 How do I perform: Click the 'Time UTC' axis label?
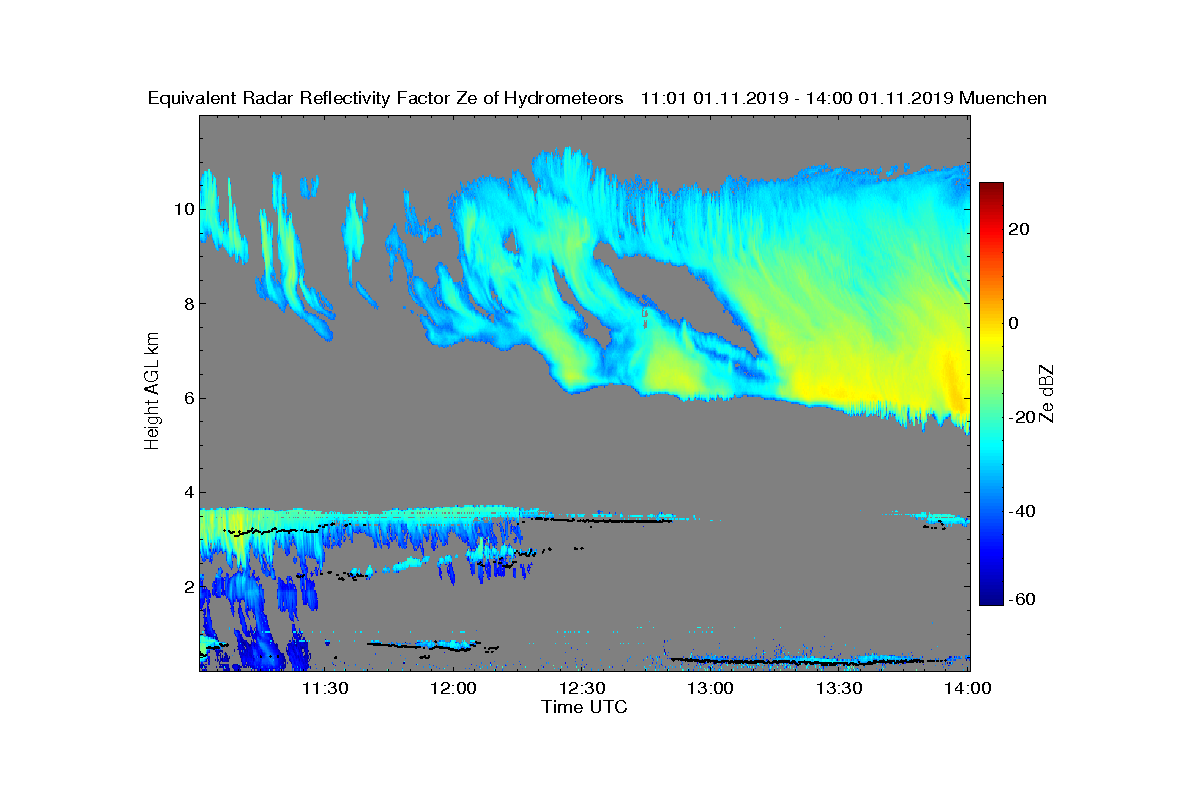point(585,707)
